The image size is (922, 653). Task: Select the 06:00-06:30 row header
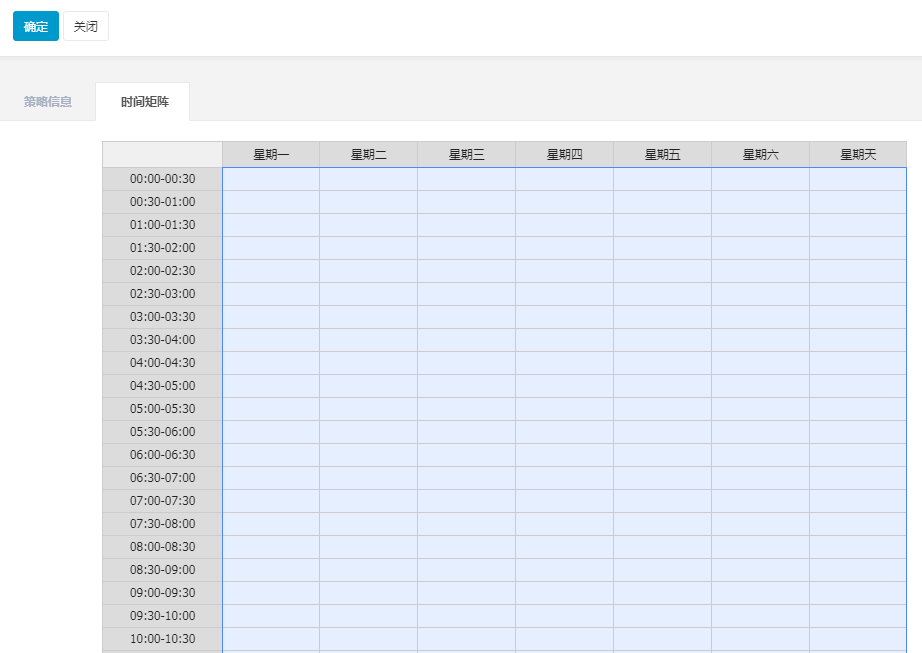(163, 454)
